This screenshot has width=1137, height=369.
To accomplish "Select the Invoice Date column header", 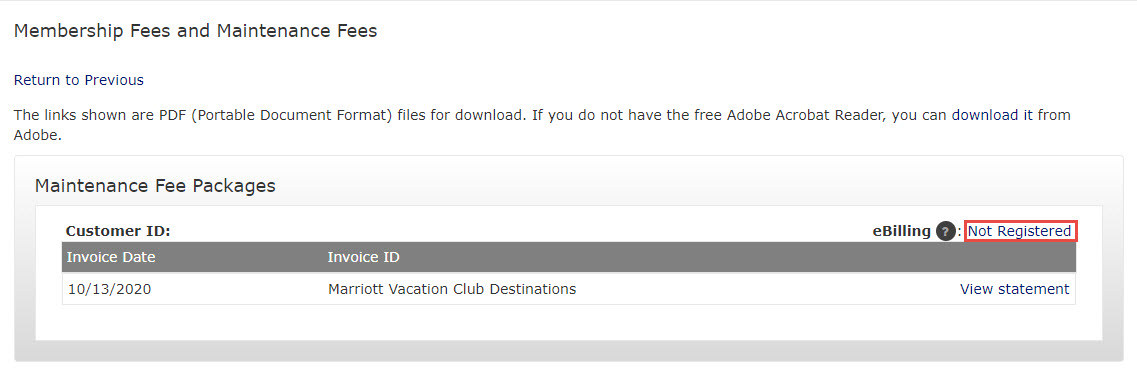I will pos(111,257).
